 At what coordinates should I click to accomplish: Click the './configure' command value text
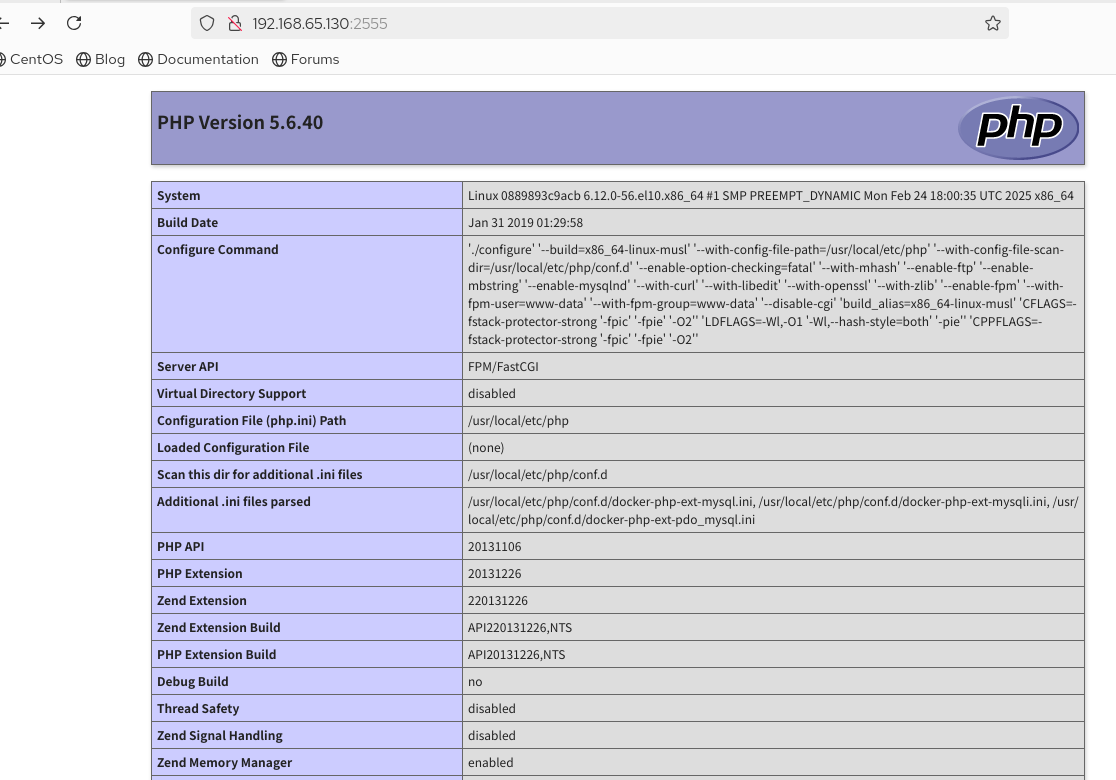pyautogui.click(x=772, y=295)
